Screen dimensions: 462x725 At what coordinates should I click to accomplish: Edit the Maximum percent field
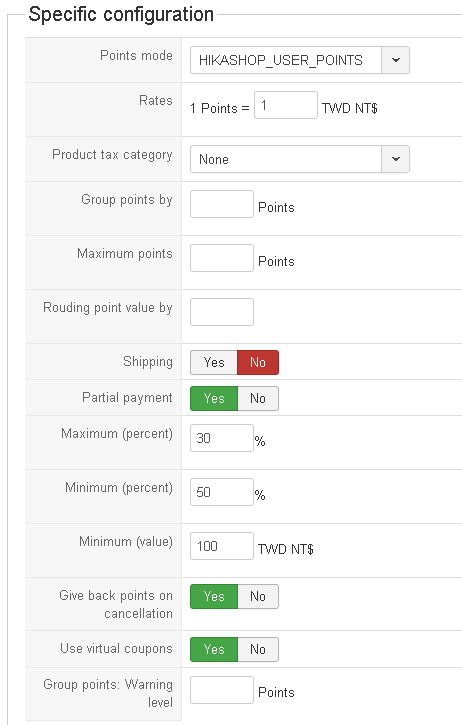pyautogui.click(x=222, y=438)
